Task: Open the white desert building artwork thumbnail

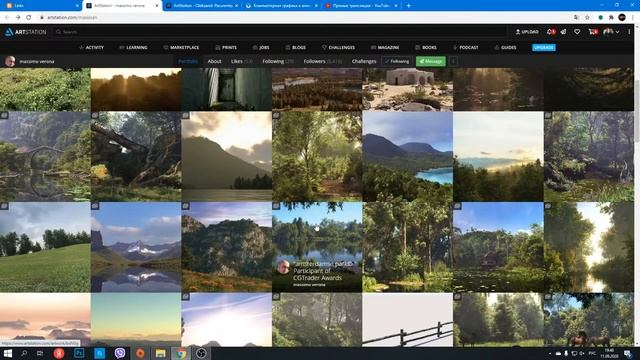Action: click(x=407, y=89)
